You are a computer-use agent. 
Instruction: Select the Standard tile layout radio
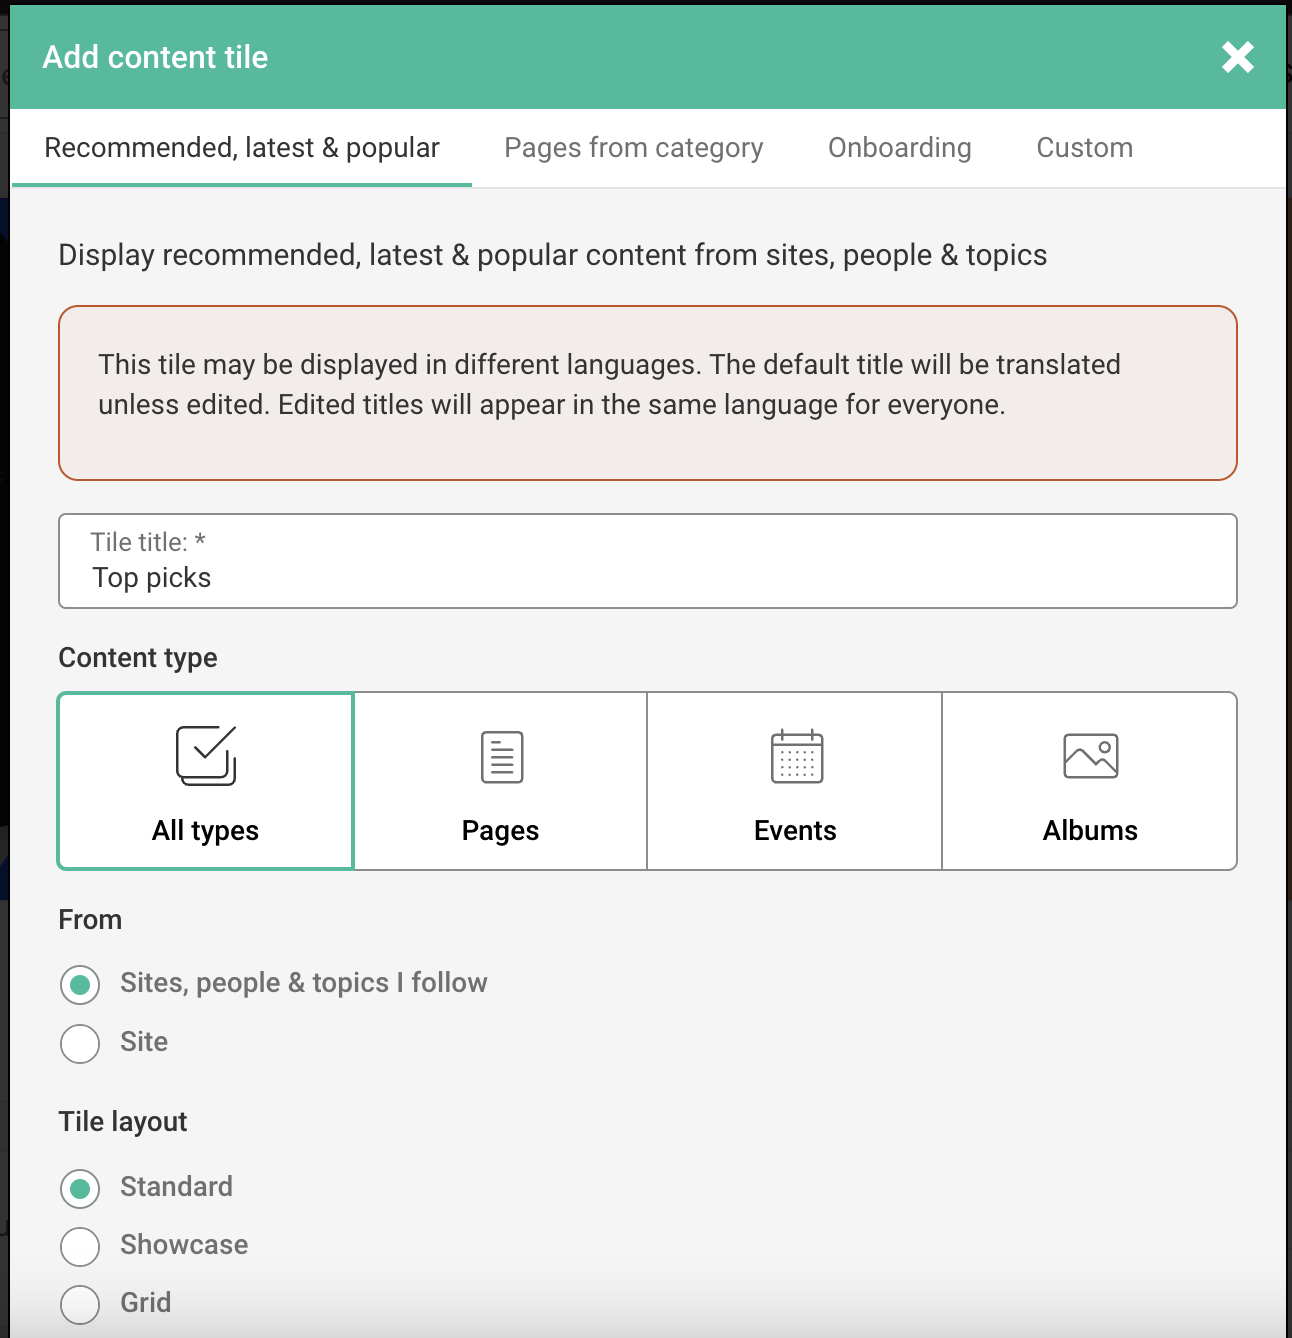80,1188
